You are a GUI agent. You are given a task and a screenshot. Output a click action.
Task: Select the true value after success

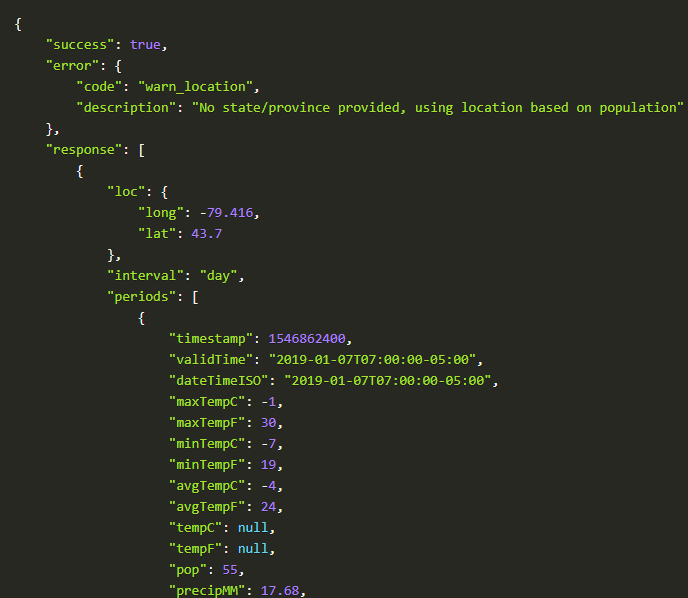(x=145, y=45)
